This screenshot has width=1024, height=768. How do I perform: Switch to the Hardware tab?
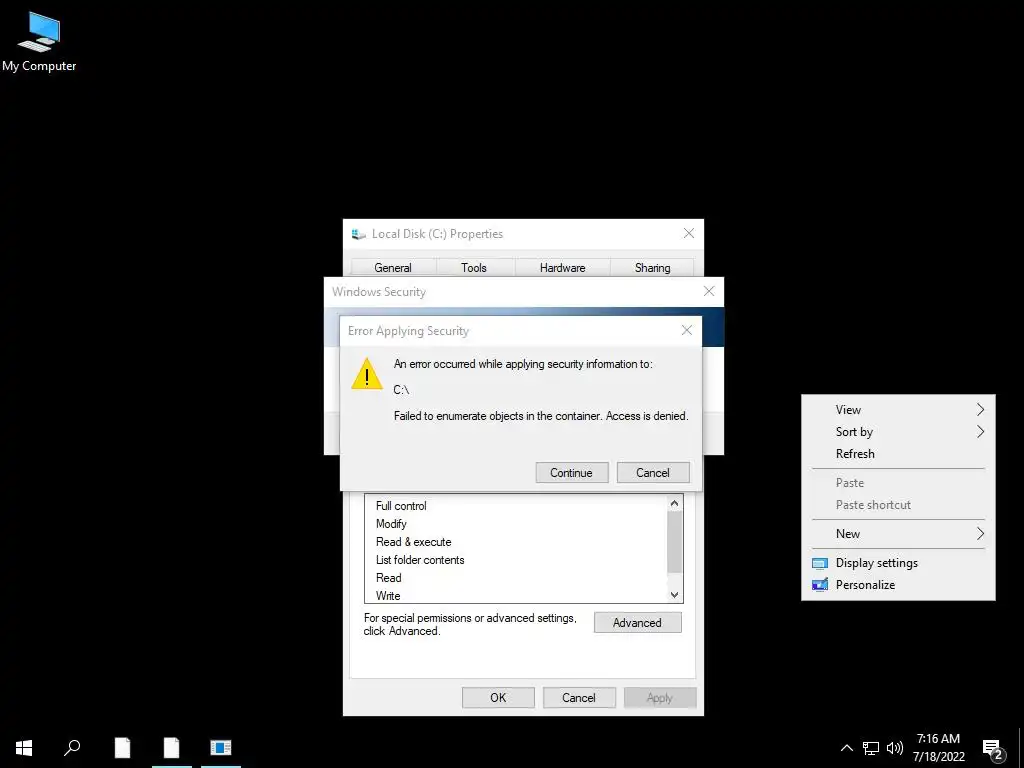pos(562,268)
